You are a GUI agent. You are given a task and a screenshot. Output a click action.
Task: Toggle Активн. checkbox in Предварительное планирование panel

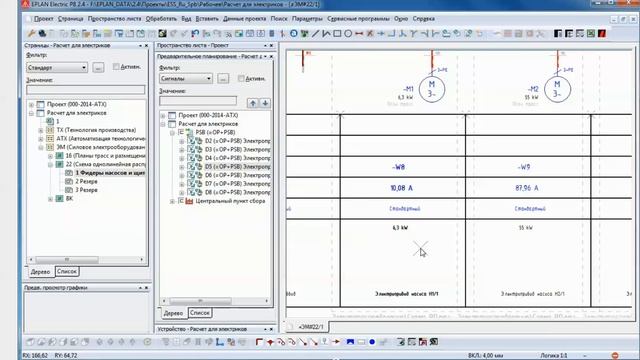(241, 78)
